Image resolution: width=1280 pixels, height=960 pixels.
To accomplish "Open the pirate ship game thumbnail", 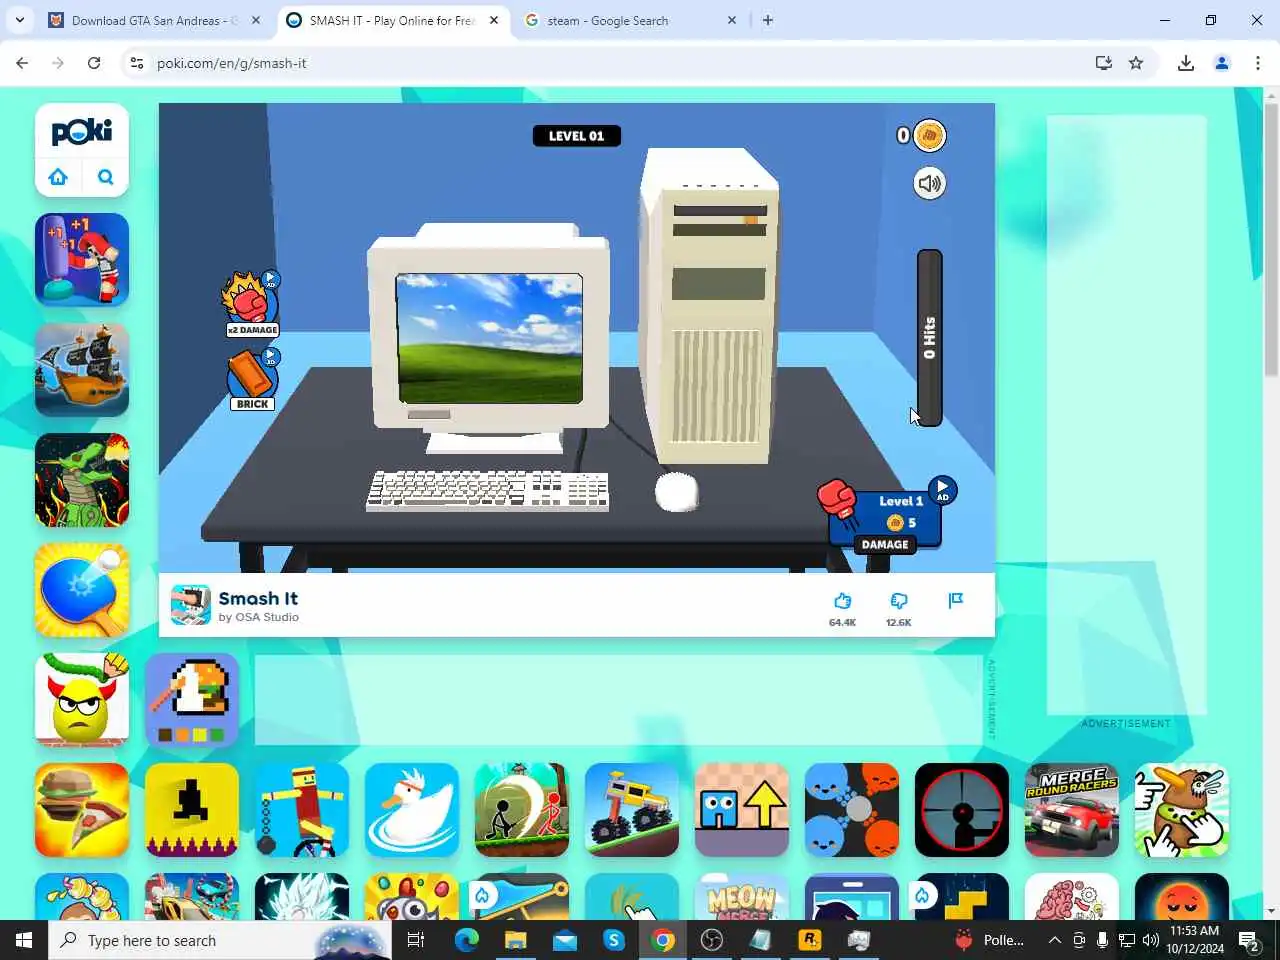I will coord(82,370).
